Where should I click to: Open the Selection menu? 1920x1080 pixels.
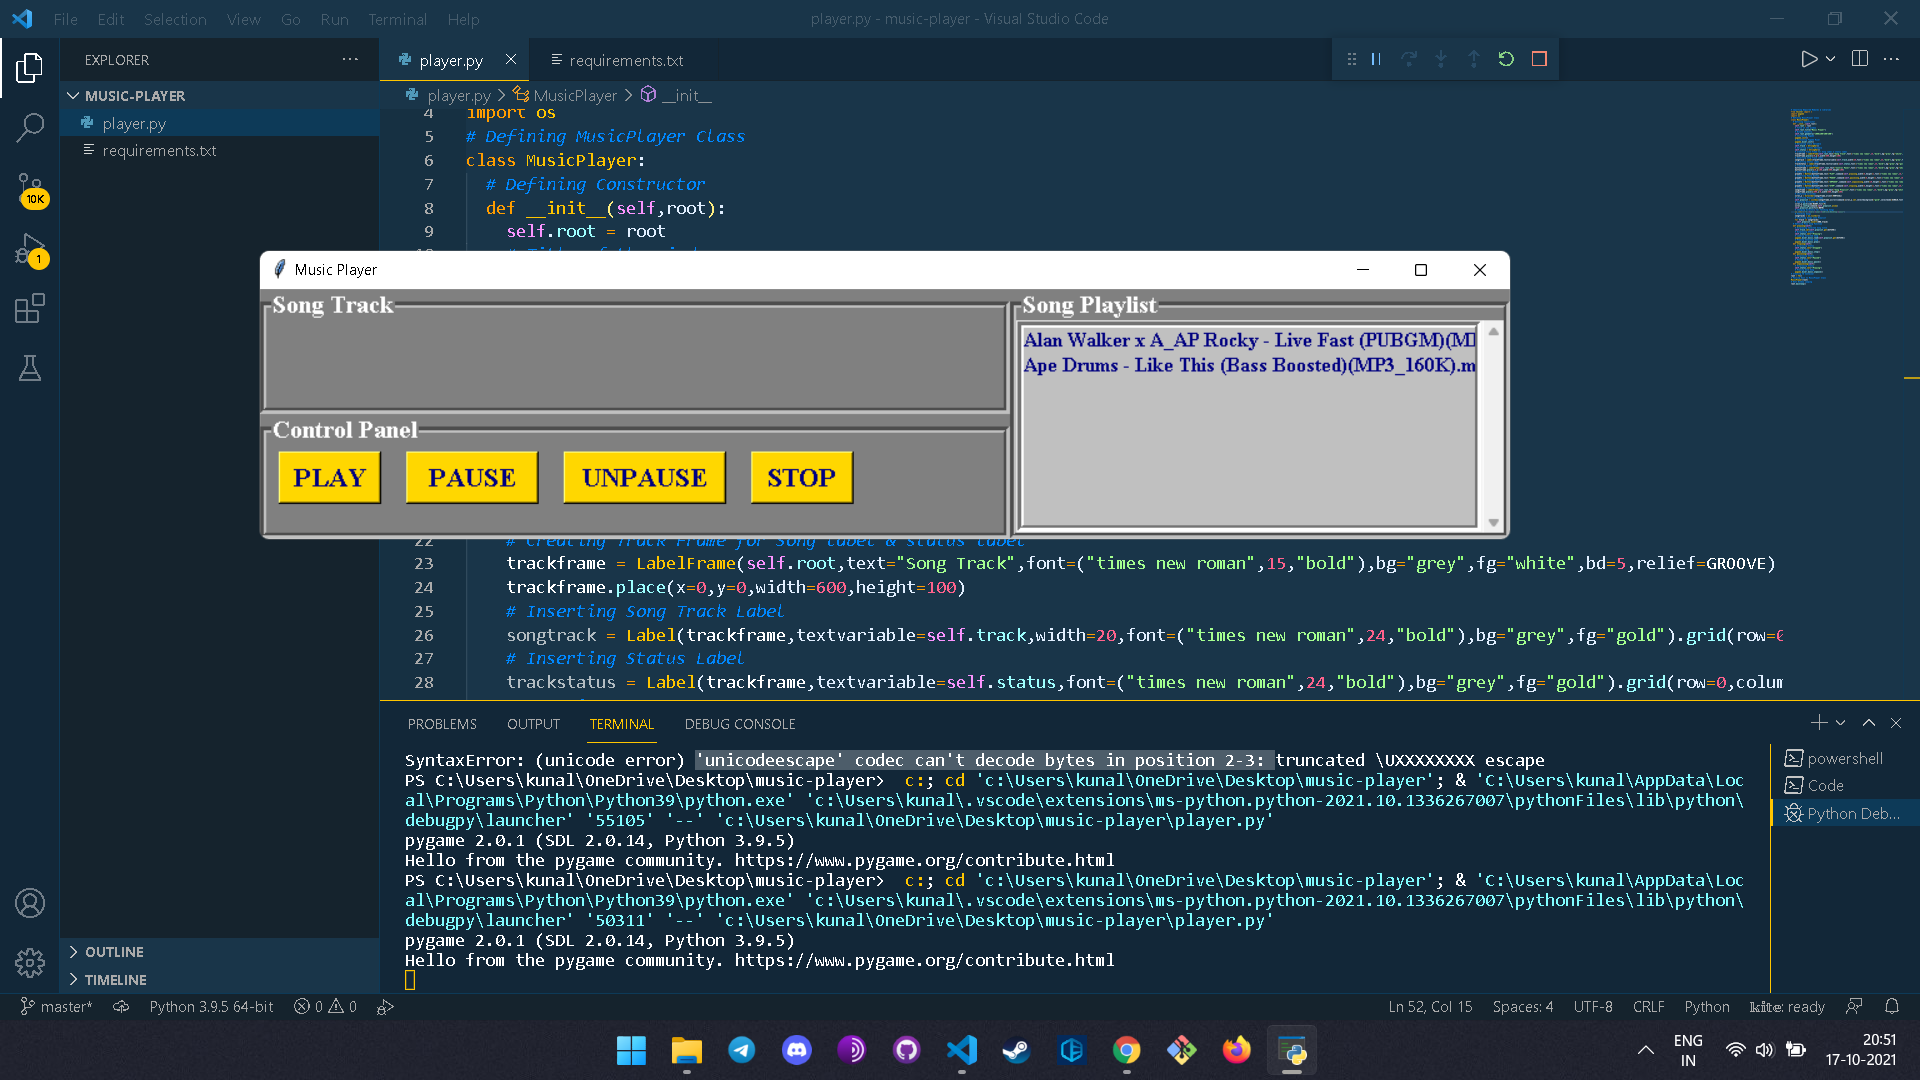(x=175, y=19)
